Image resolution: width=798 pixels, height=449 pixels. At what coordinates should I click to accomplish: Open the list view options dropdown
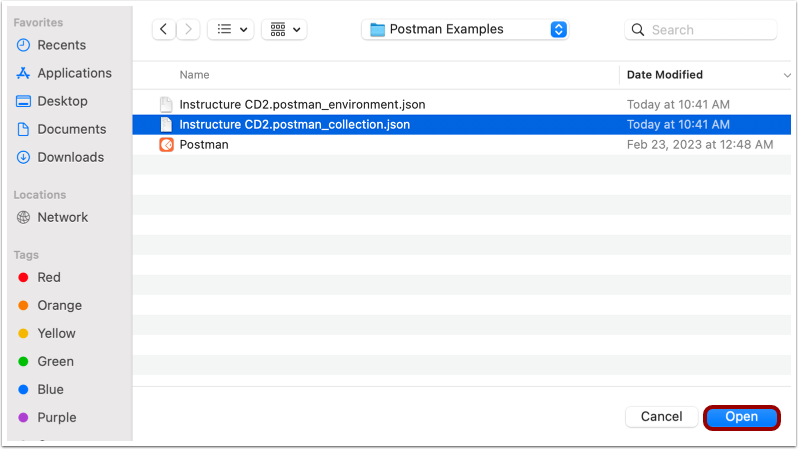(x=231, y=30)
